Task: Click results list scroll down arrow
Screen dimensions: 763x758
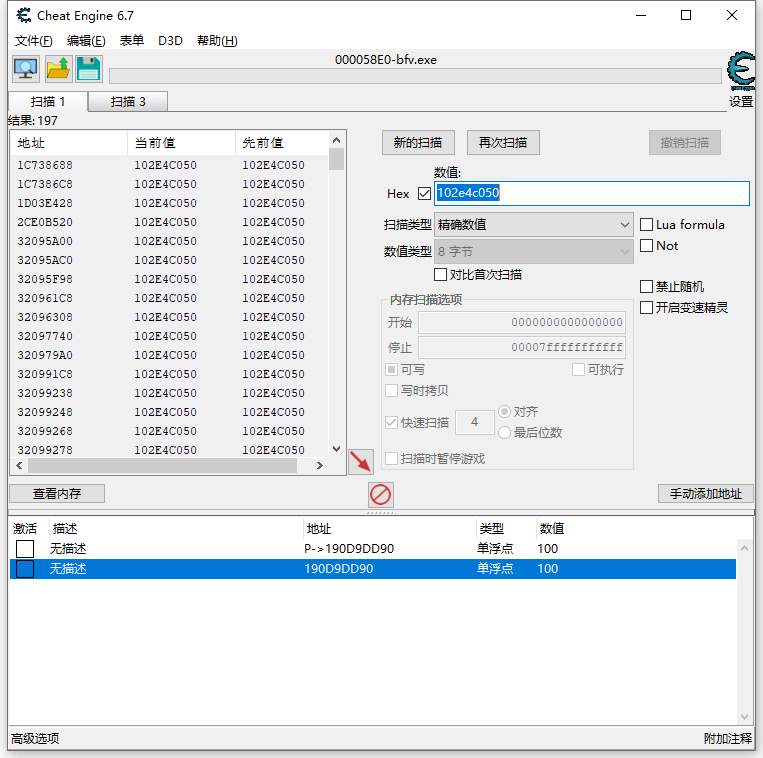Action: pos(336,449)
